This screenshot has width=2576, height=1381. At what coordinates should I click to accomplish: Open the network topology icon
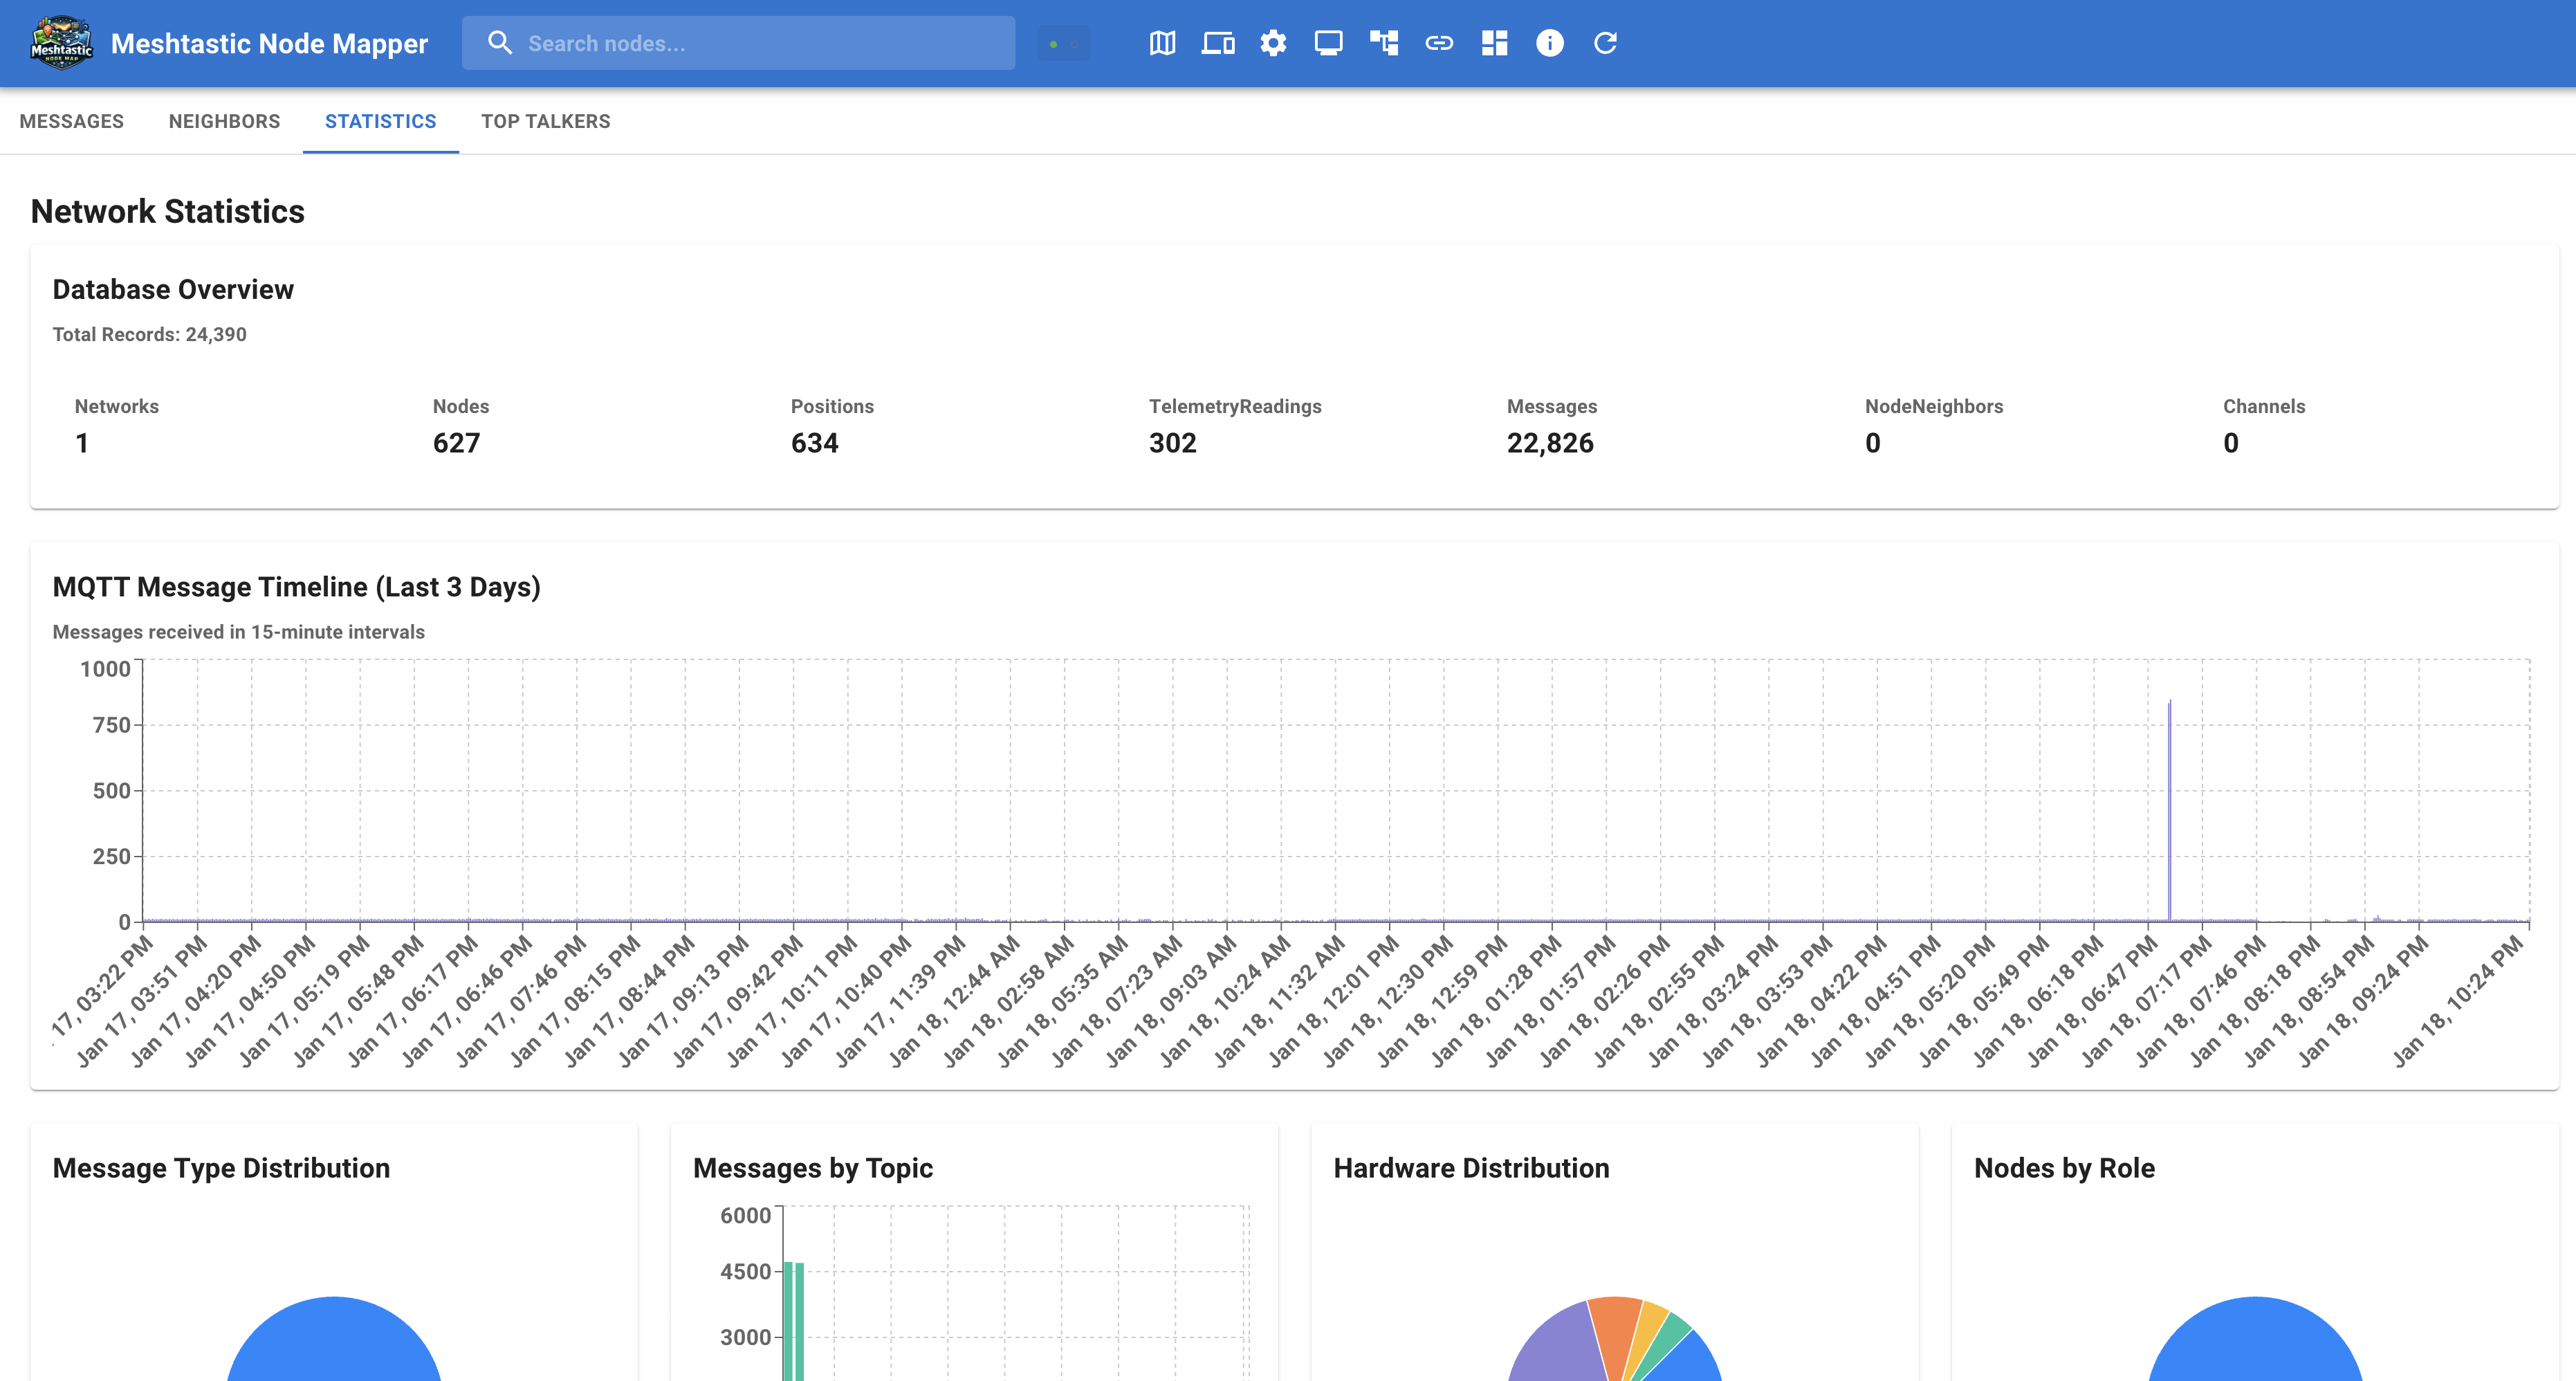(1385, 43)
